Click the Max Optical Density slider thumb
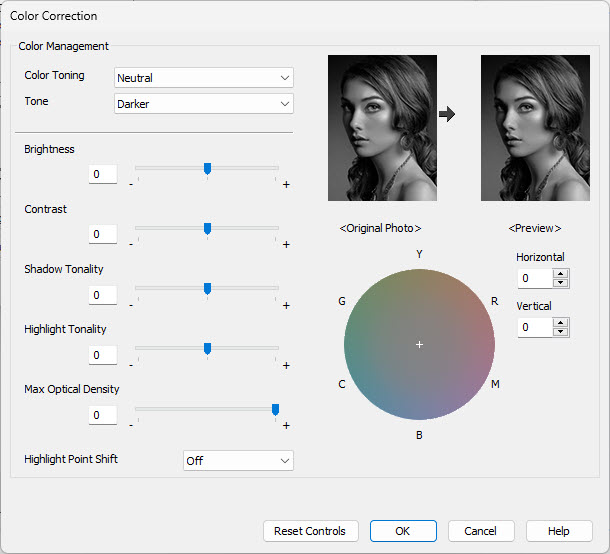The width and height of the screenshot is (610, 554). point(275,409)
